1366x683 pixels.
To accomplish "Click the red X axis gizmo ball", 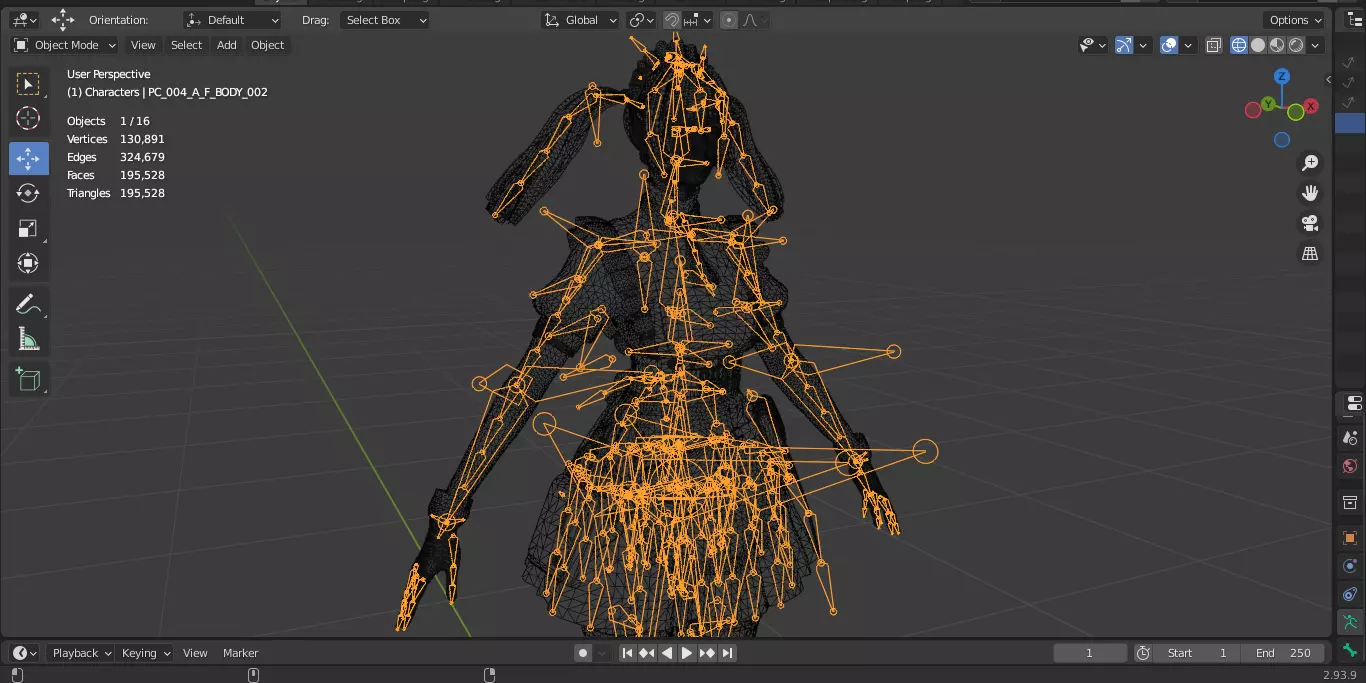I will 1311,105.
